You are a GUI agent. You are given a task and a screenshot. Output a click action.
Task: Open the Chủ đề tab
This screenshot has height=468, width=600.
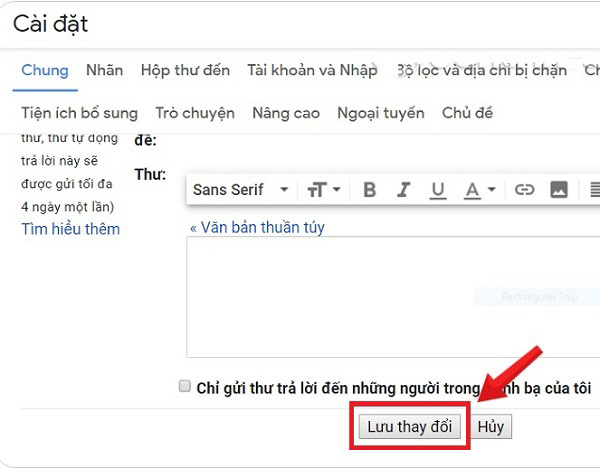[x=467, y=113]
